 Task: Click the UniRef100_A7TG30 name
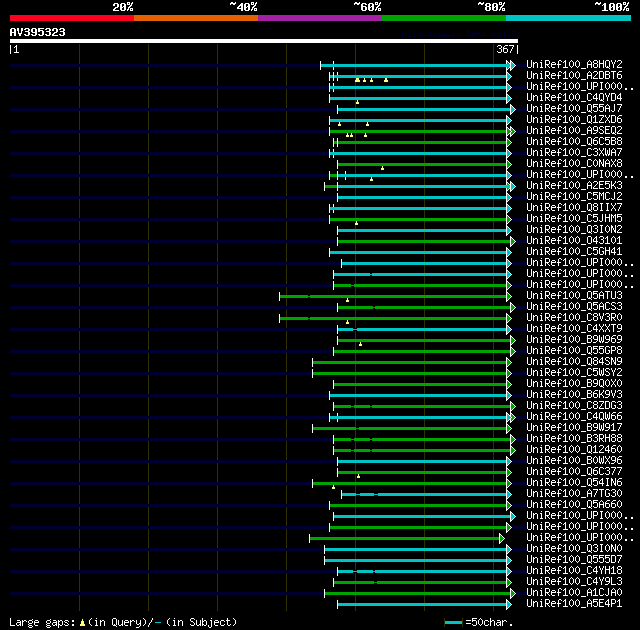574,494
